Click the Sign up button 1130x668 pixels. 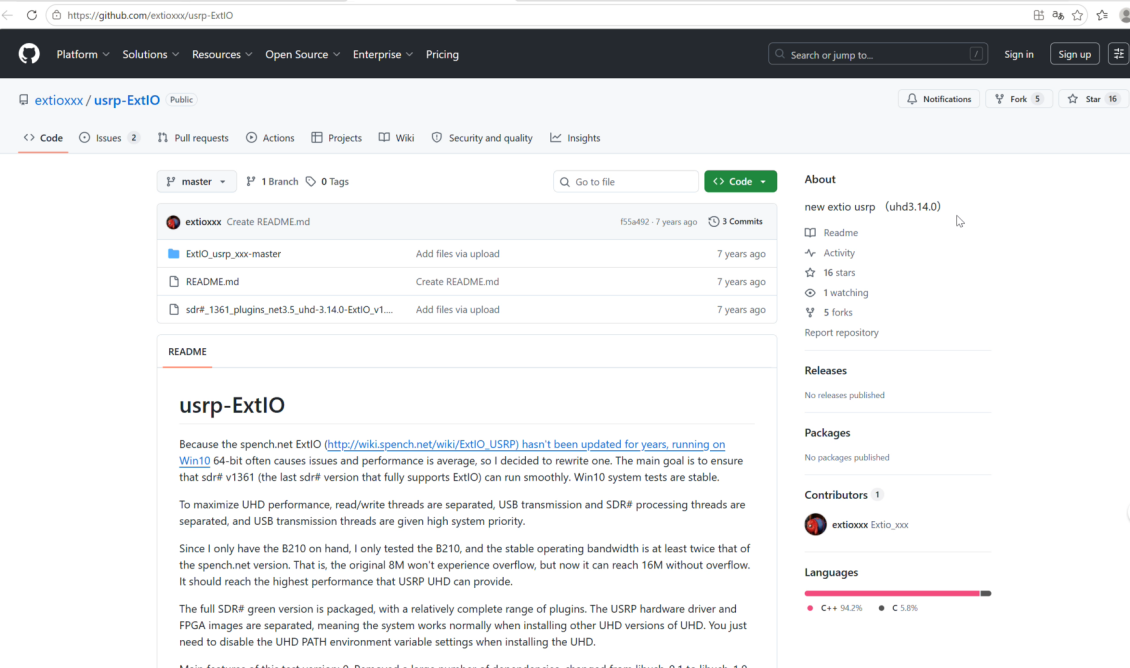pyautogui.click(x=1075, y=54)
